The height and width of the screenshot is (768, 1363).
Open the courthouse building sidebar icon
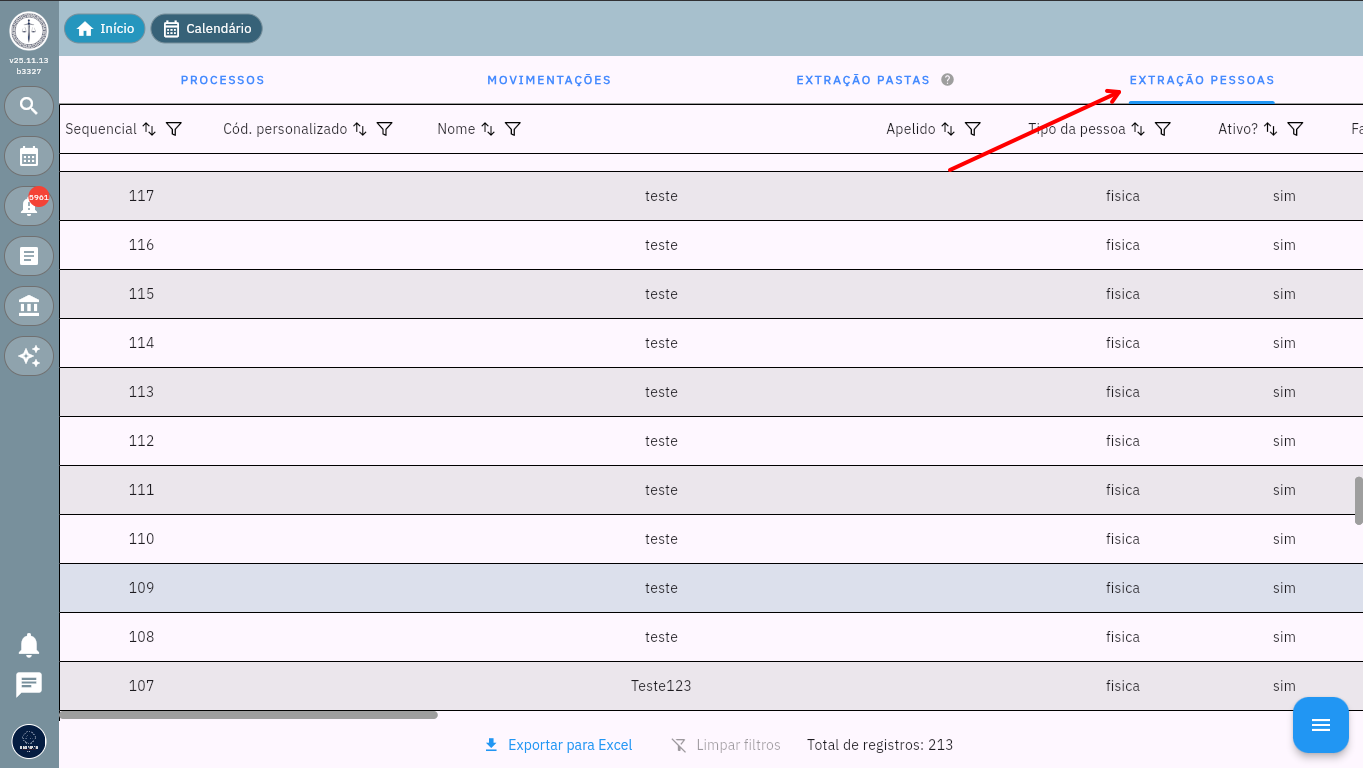pos(29,306)
